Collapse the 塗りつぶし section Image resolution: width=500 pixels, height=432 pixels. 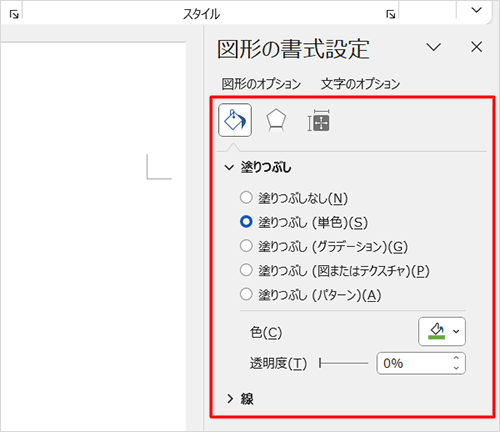pos(229,167)
